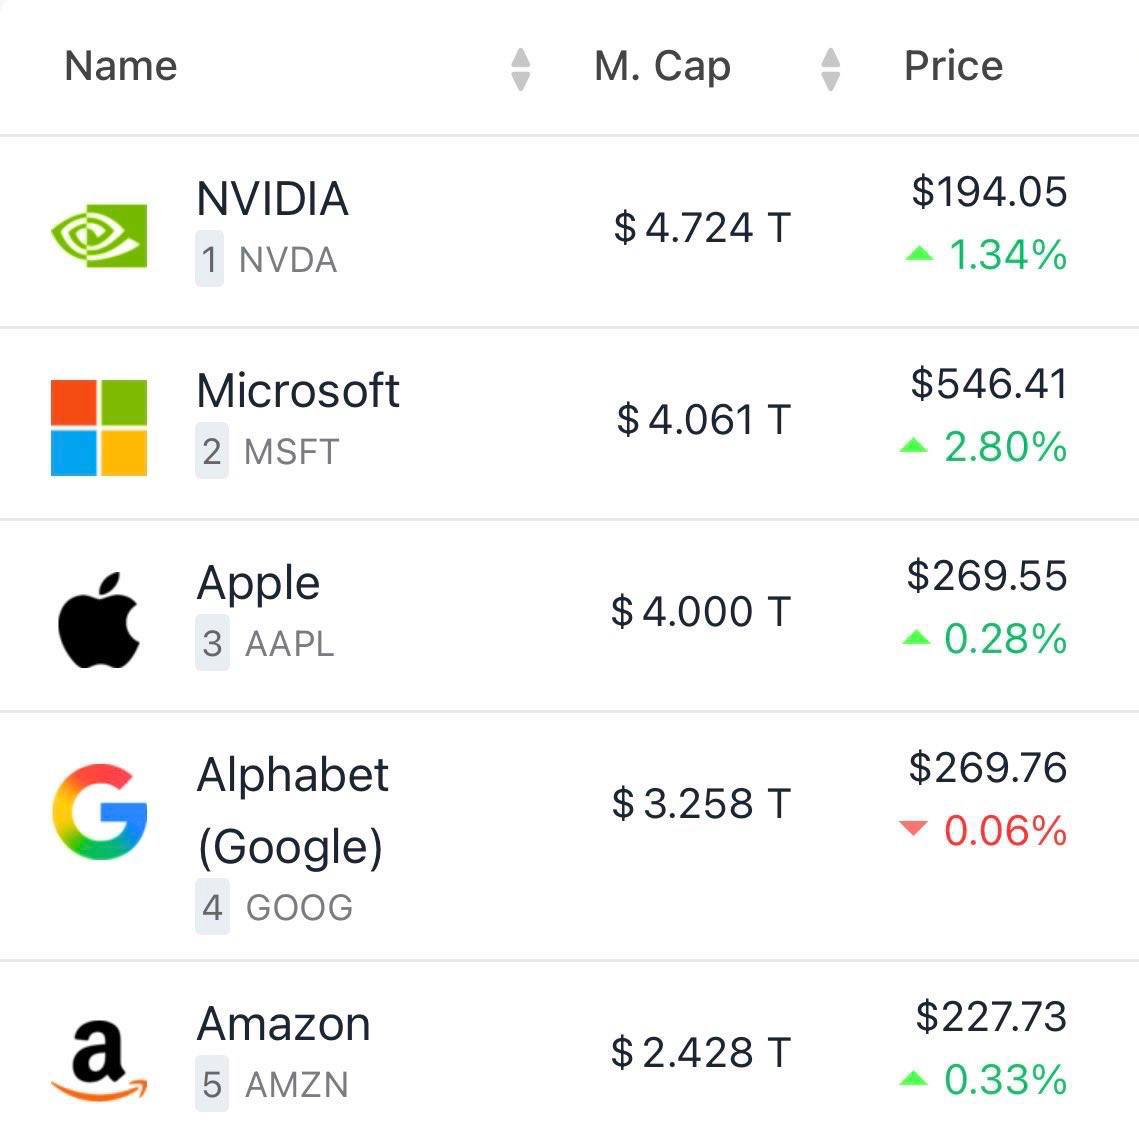Click the MSFT ticker label
1139x1139 pixels.
pyautogui.click(x=290, y=452)
